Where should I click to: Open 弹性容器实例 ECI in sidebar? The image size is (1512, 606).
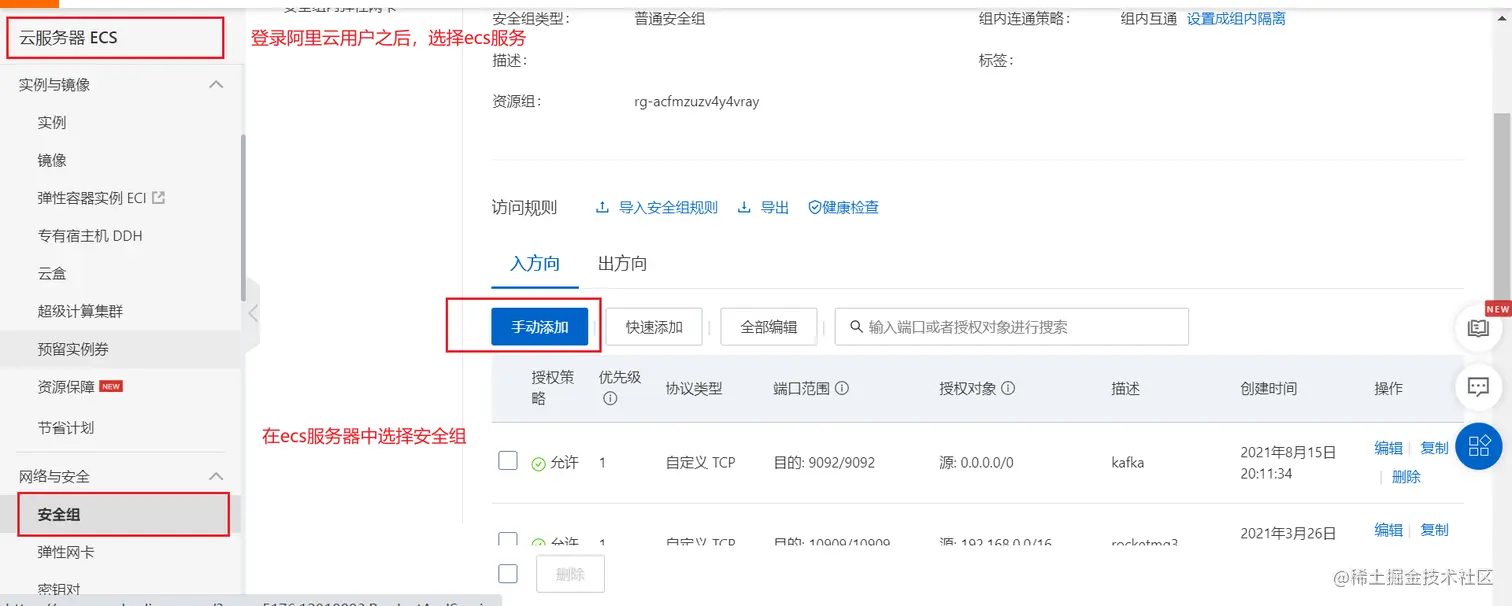pyautogui.click(x=92, y=198)
